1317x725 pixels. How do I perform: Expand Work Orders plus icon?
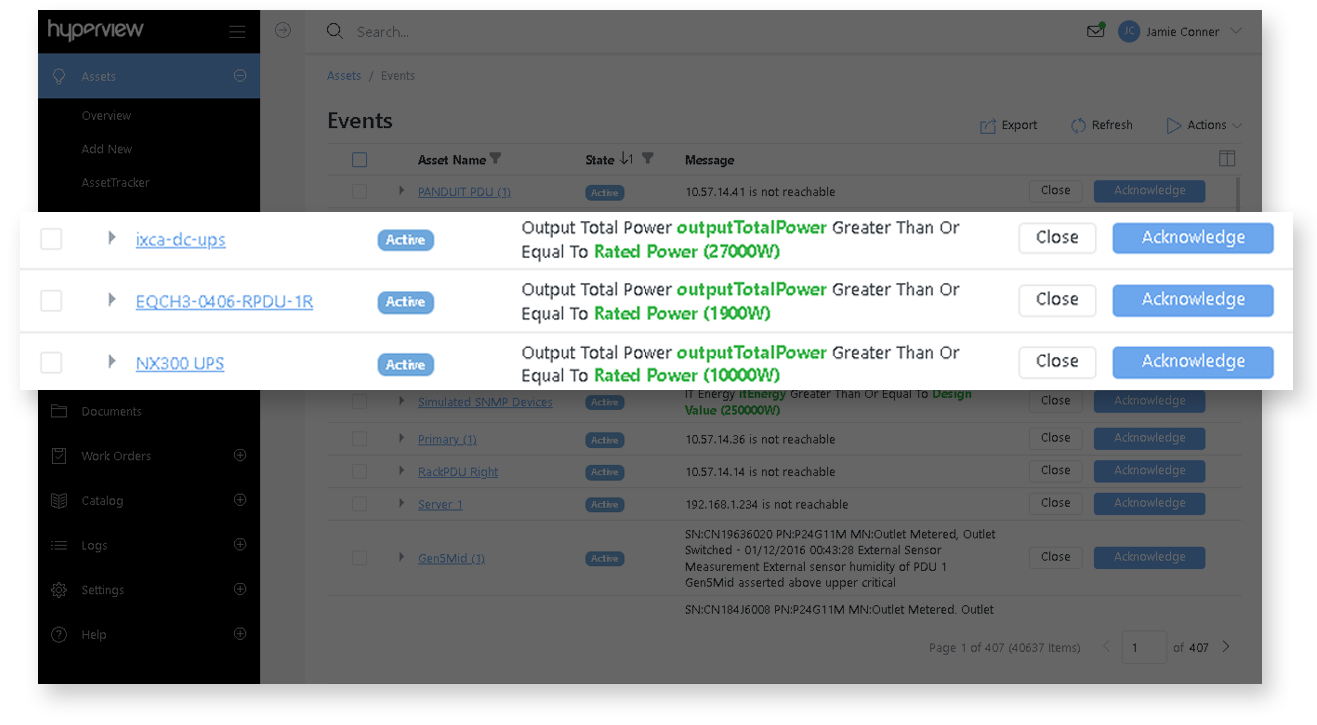[x=240, y=455]
